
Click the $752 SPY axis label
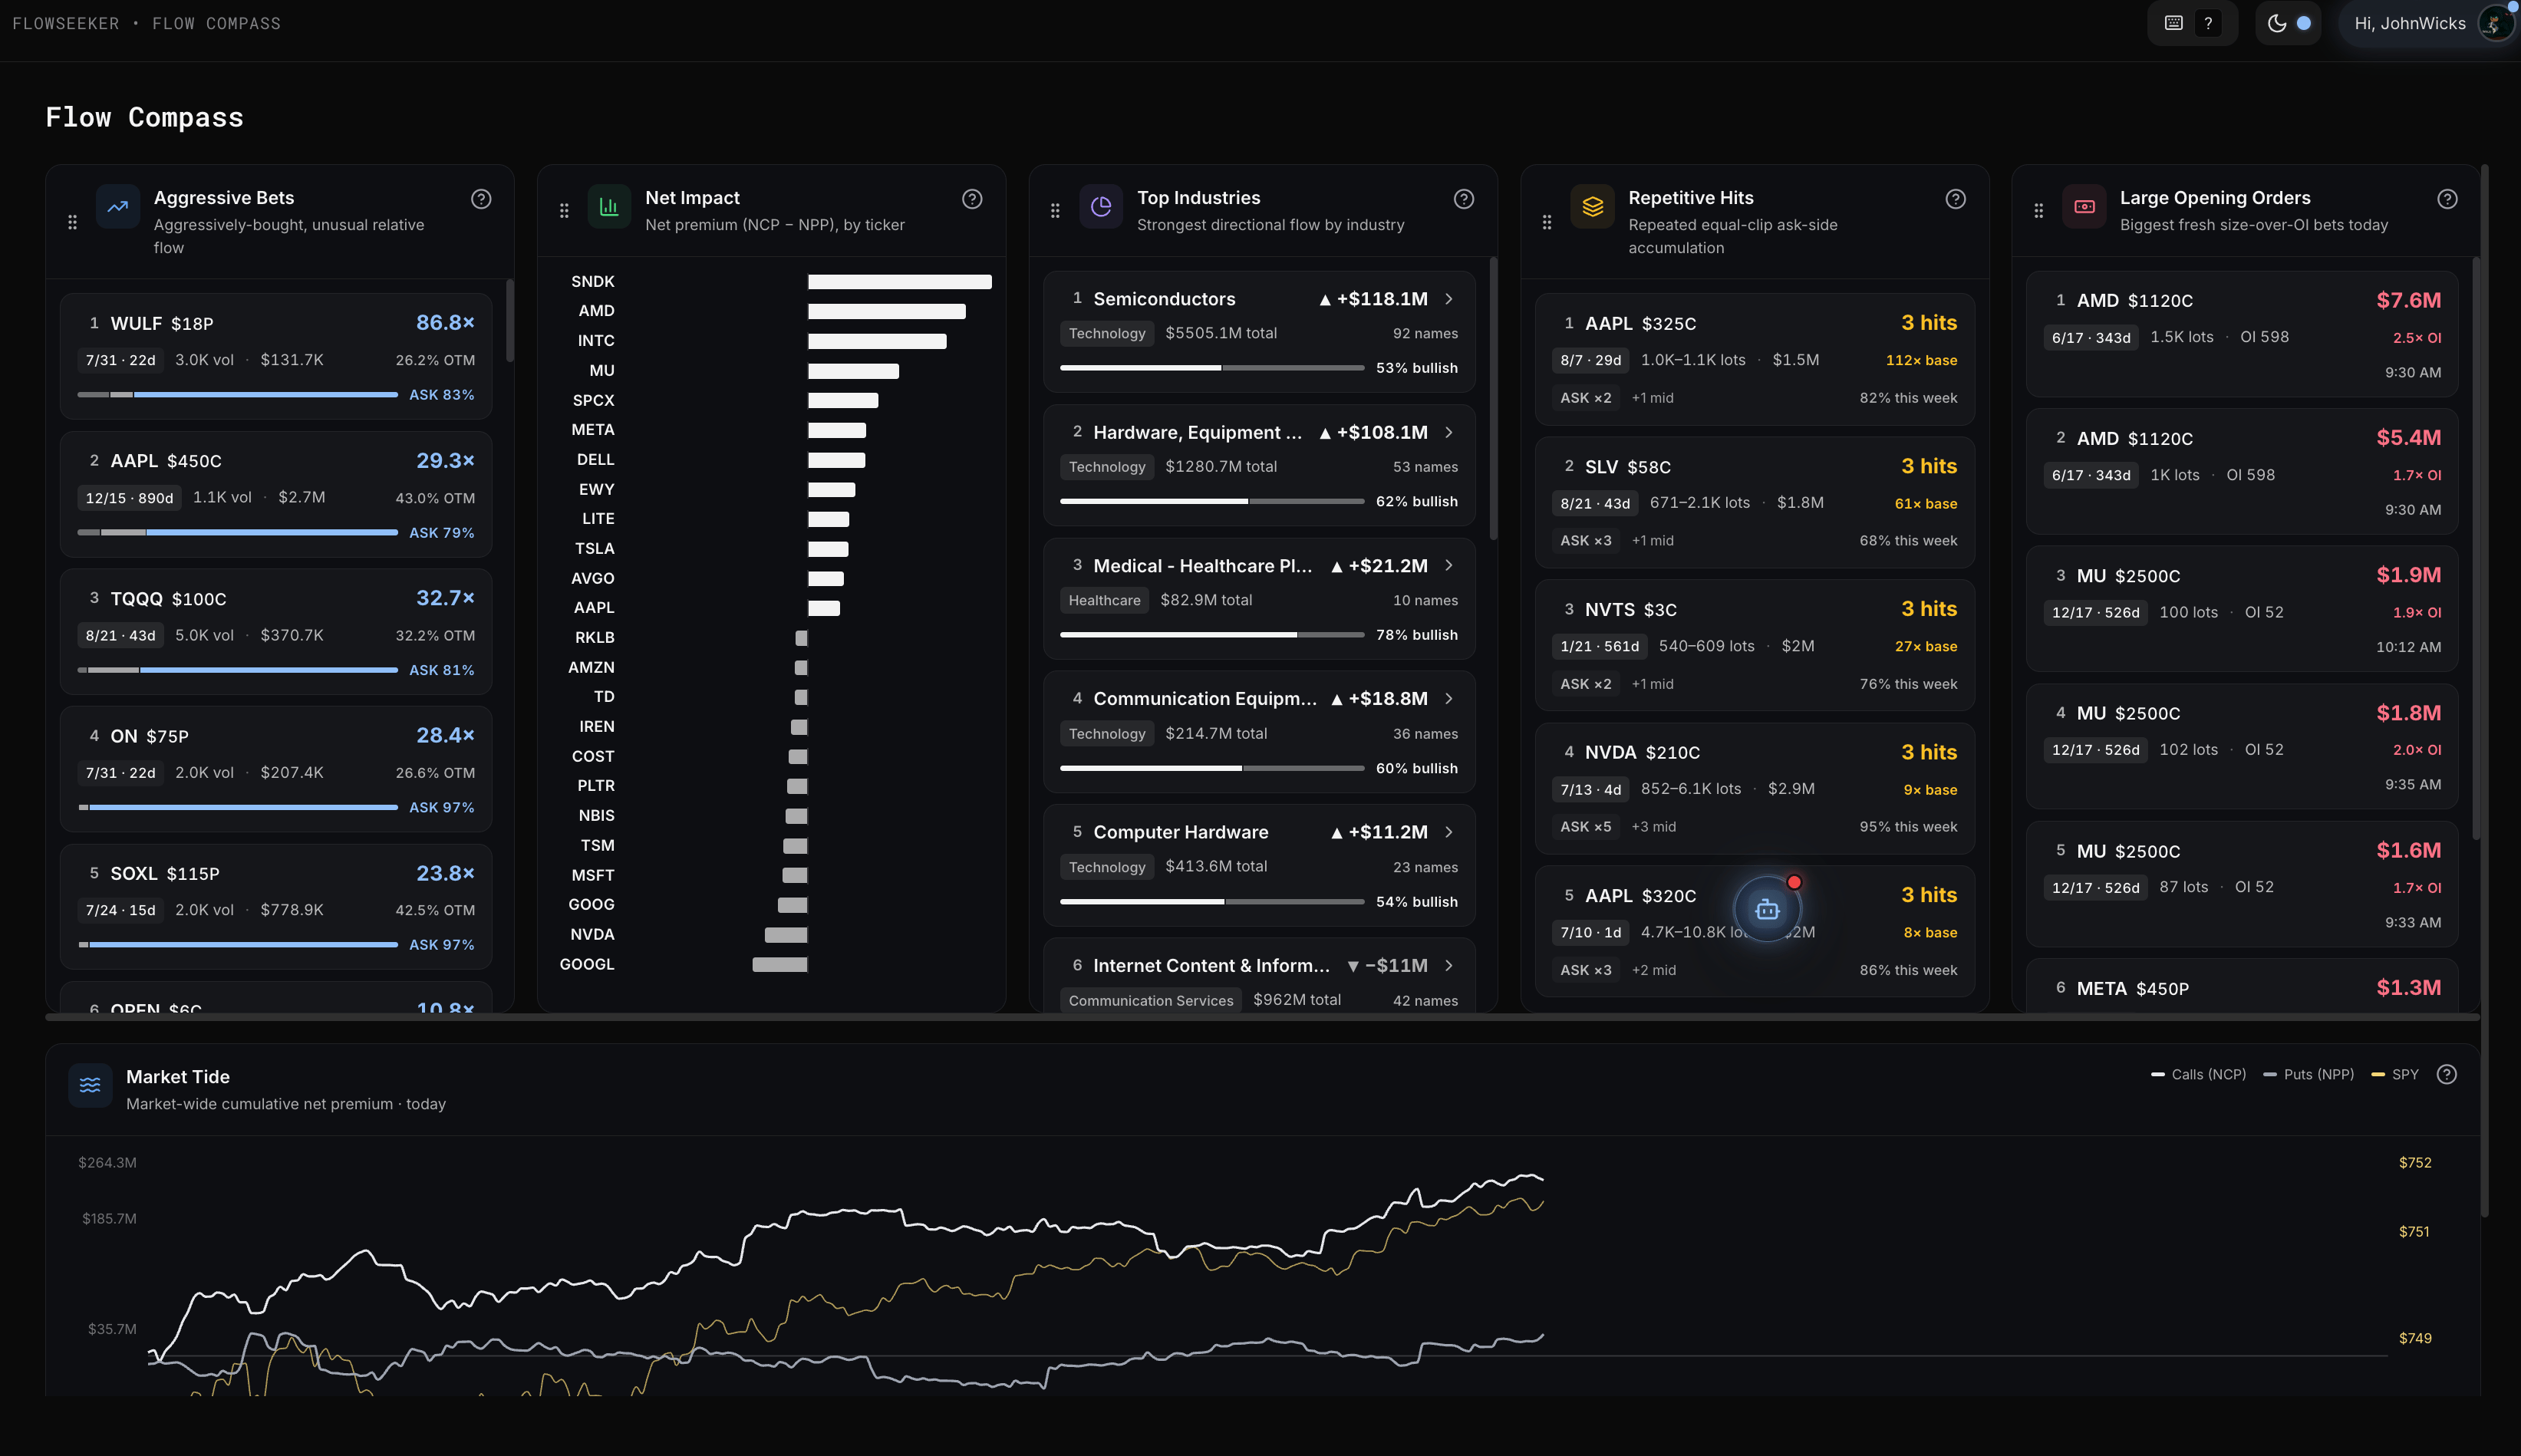(x=2415, y=1162)
